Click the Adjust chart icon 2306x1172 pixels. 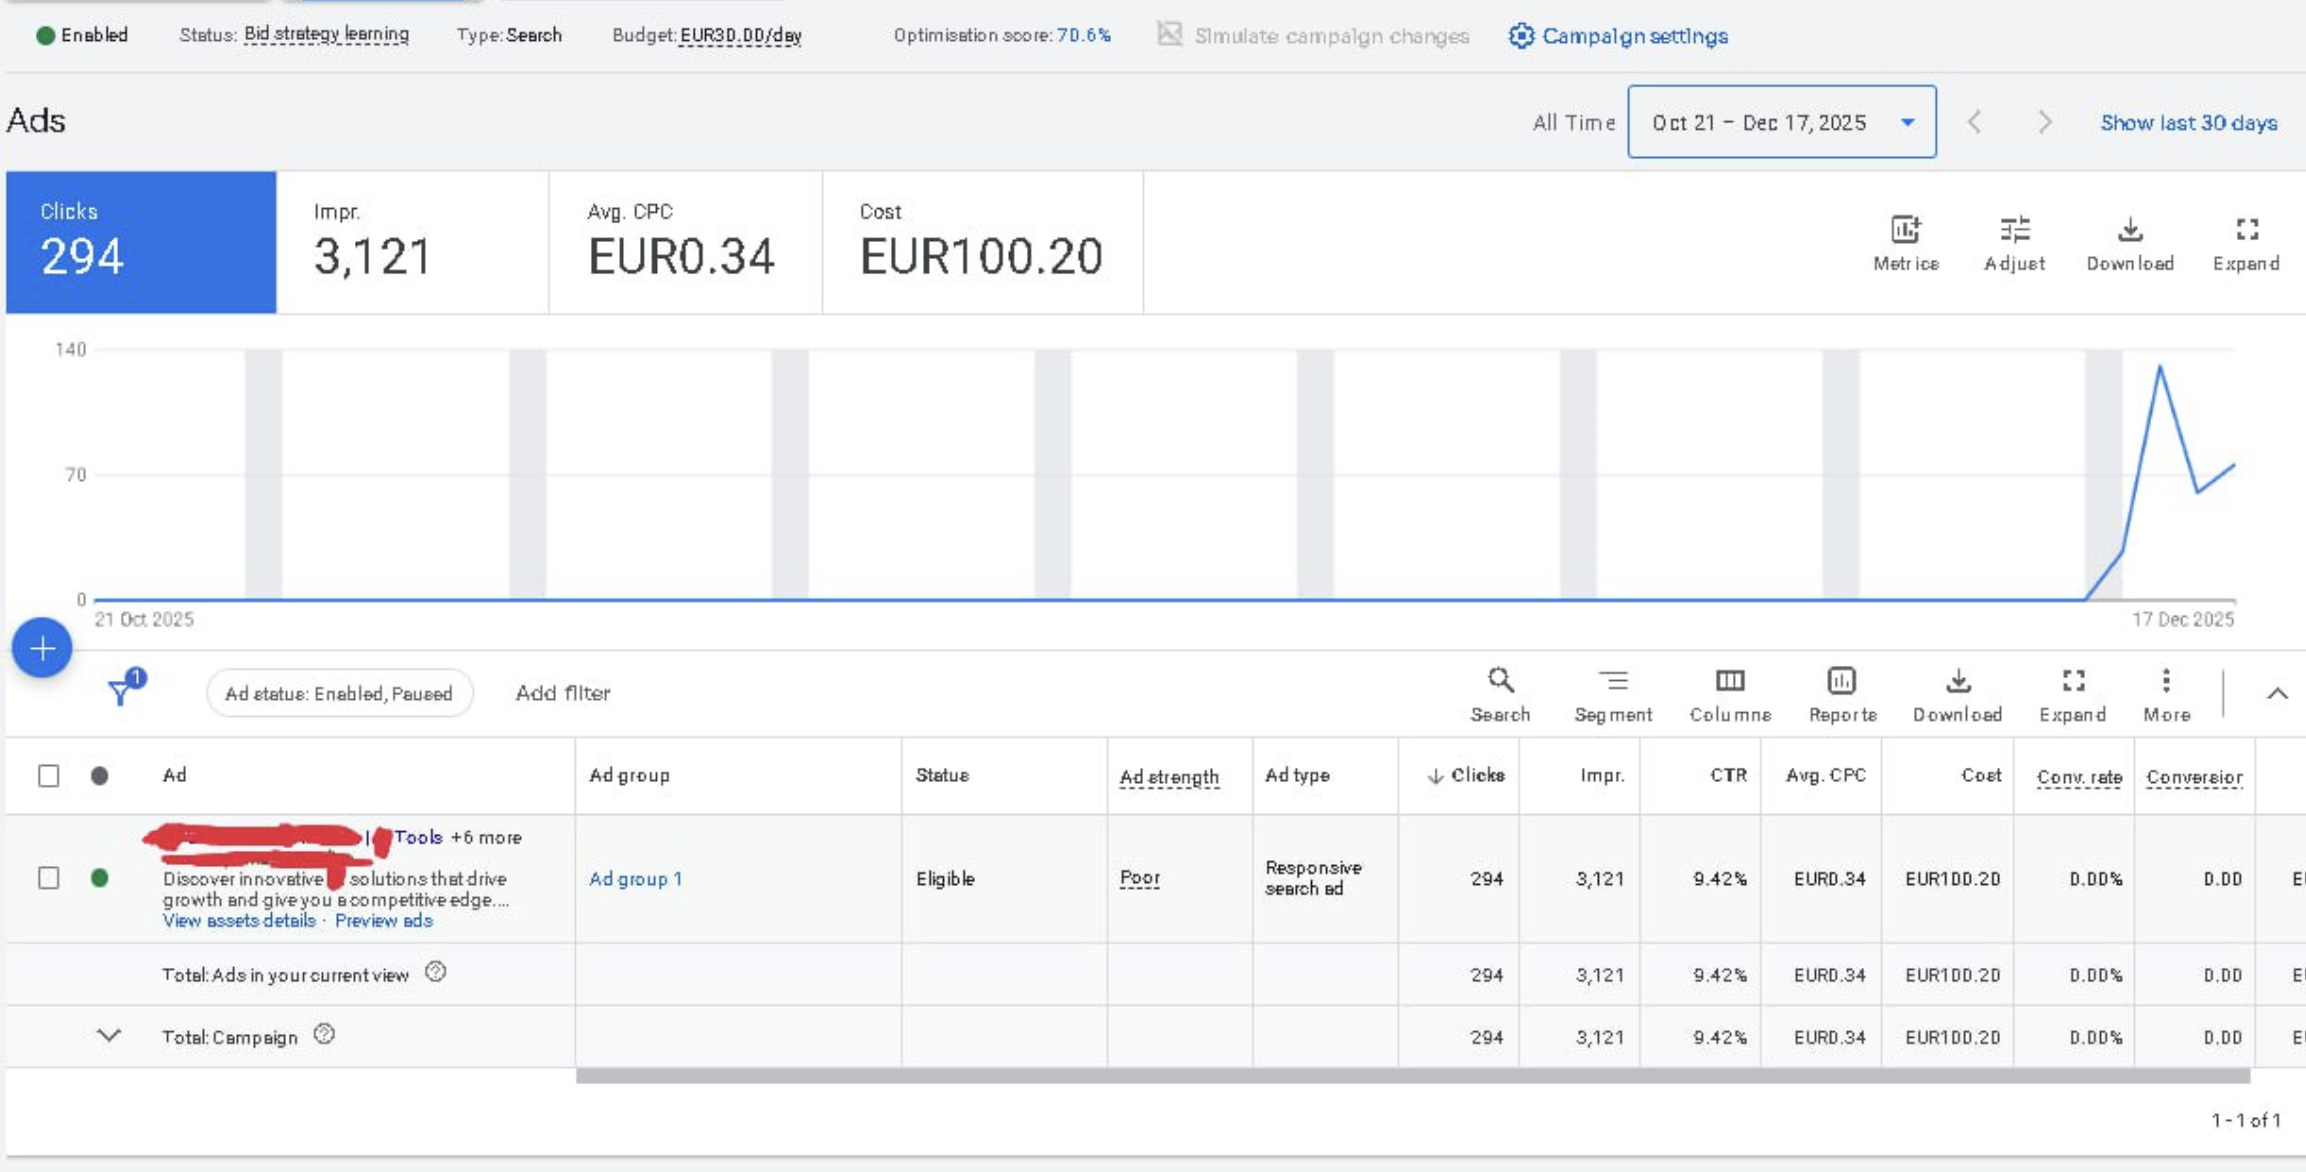pyautogui.click(x=2014, y=242)
